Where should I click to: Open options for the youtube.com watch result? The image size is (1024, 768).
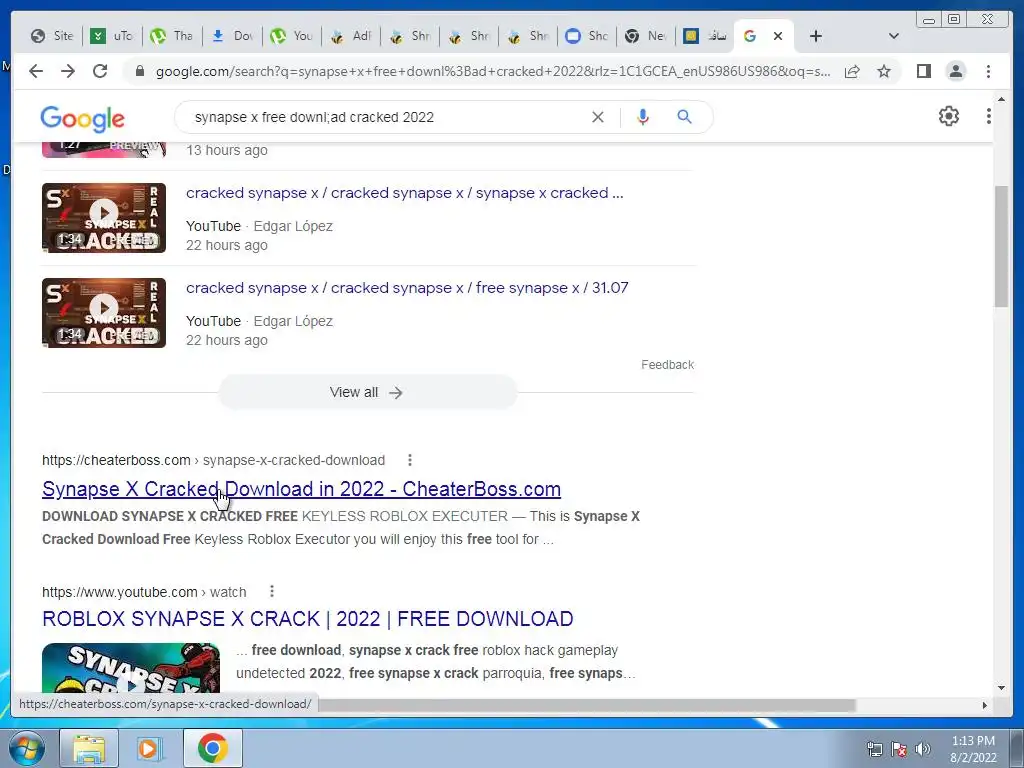pyautogui.click(x=272, y=592)
